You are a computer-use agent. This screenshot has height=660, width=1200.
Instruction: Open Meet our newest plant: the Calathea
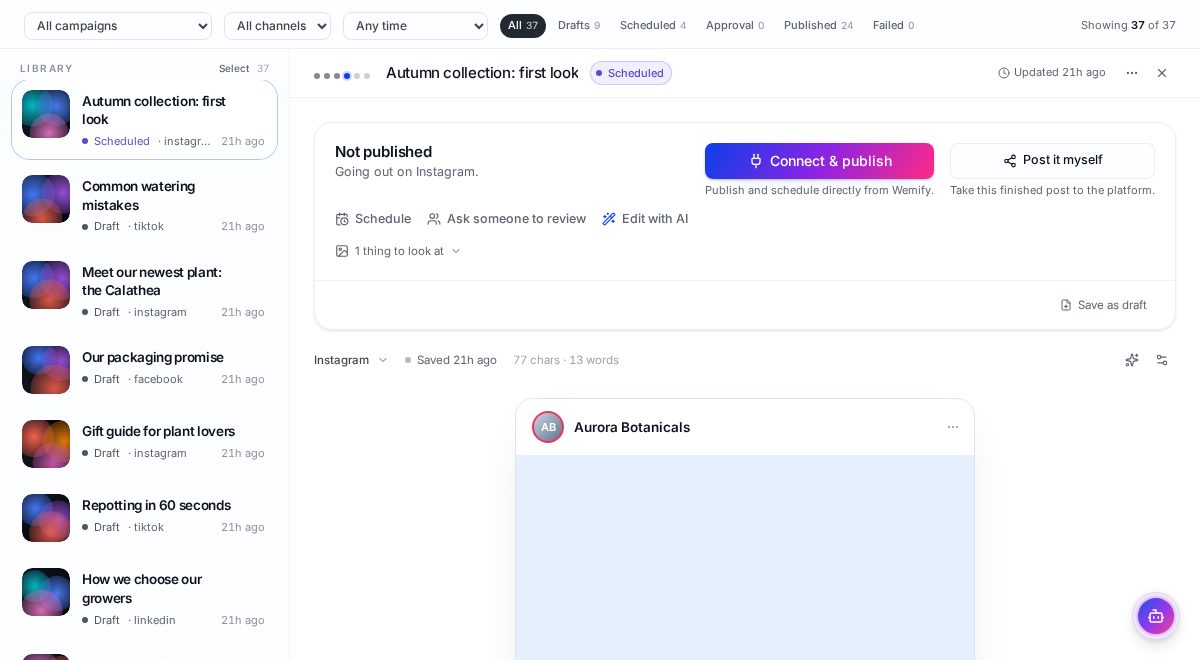tap(144, 291)
